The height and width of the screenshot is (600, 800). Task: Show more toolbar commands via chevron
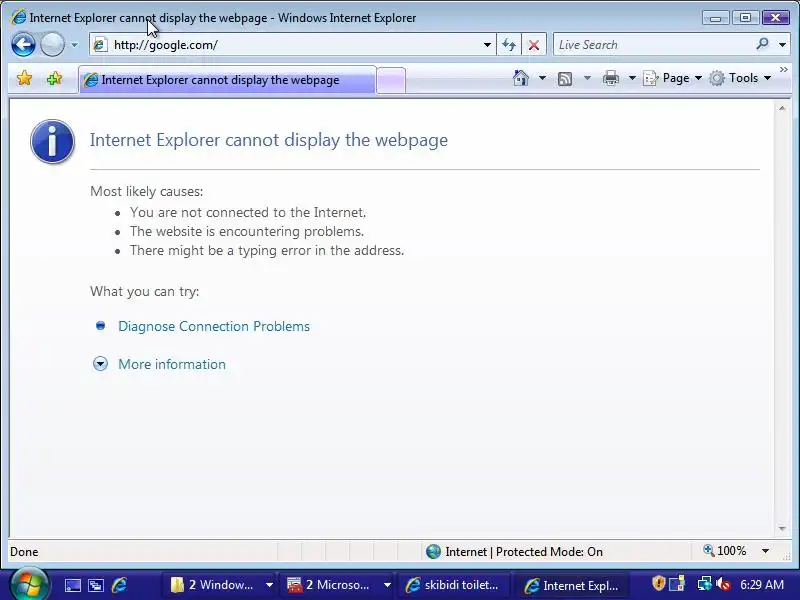[x=784, y=69]
